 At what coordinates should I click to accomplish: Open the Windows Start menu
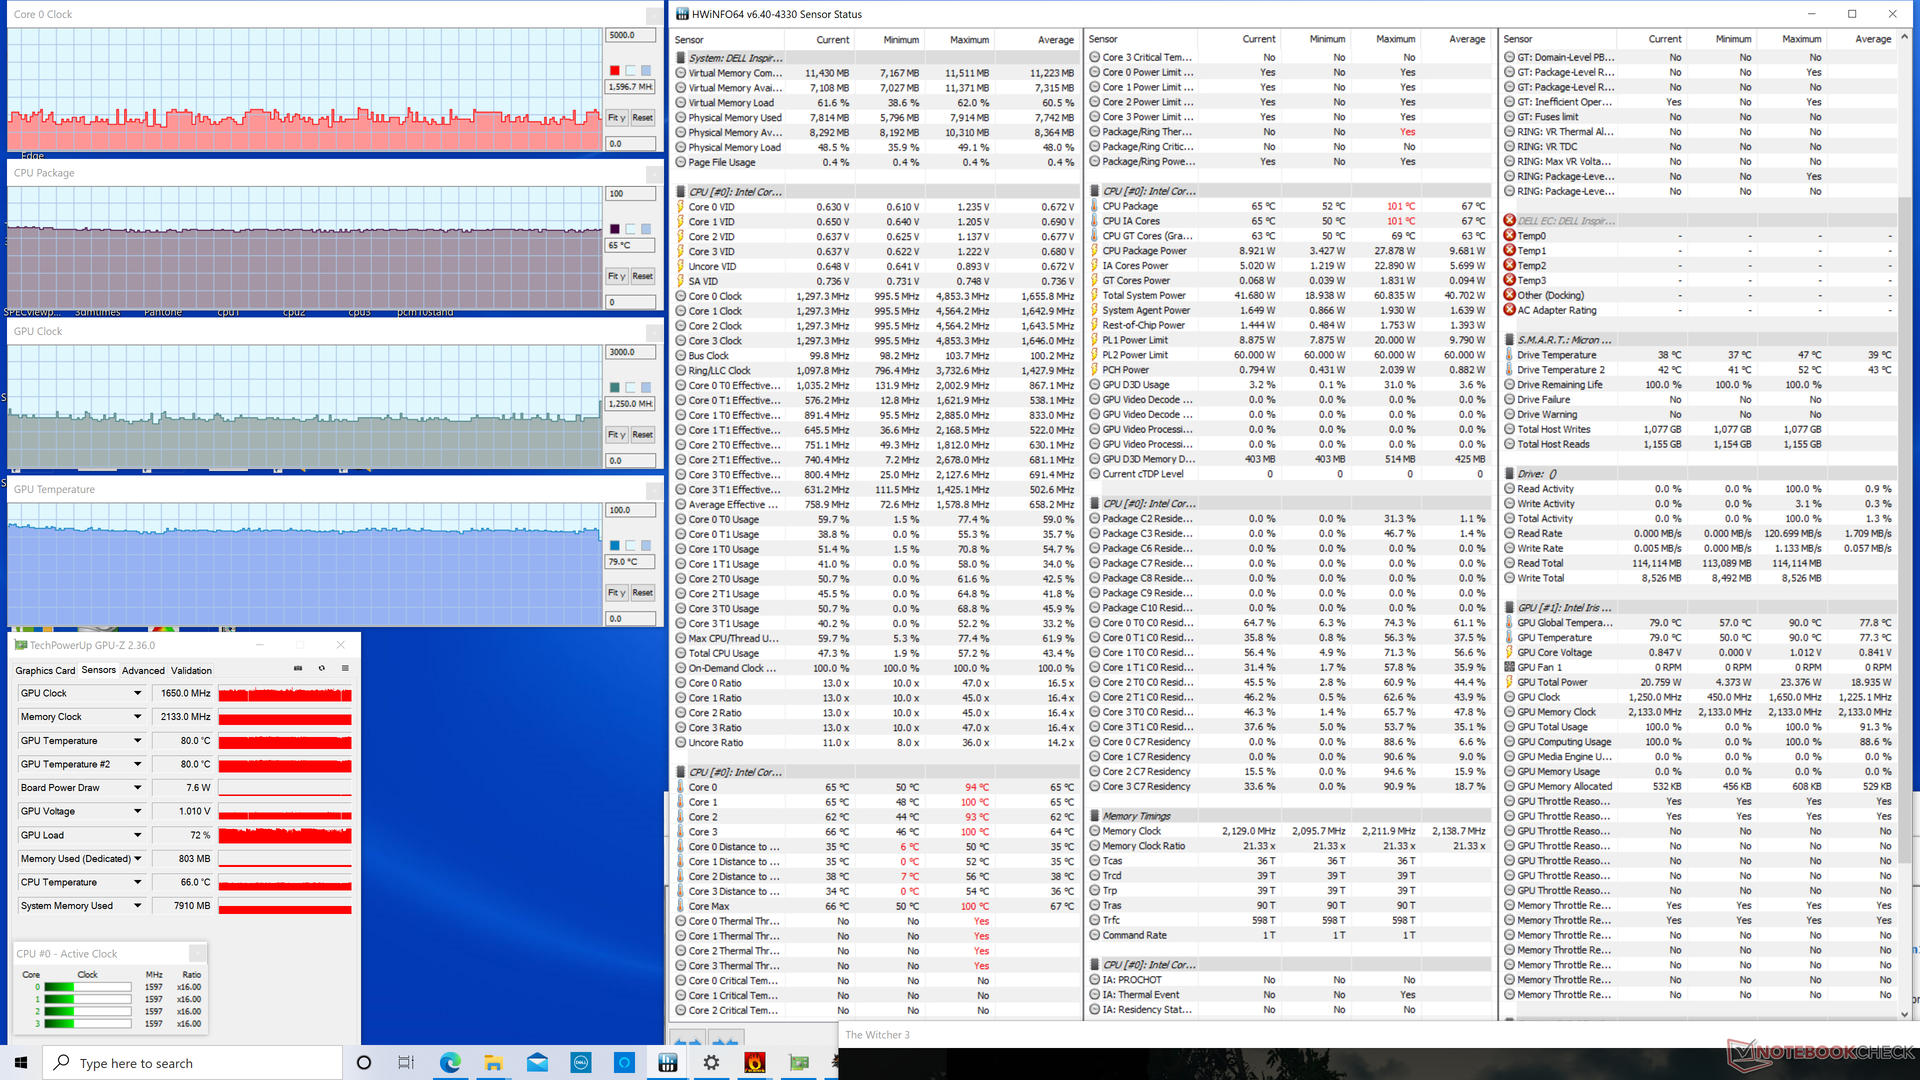coord(21,1063)
